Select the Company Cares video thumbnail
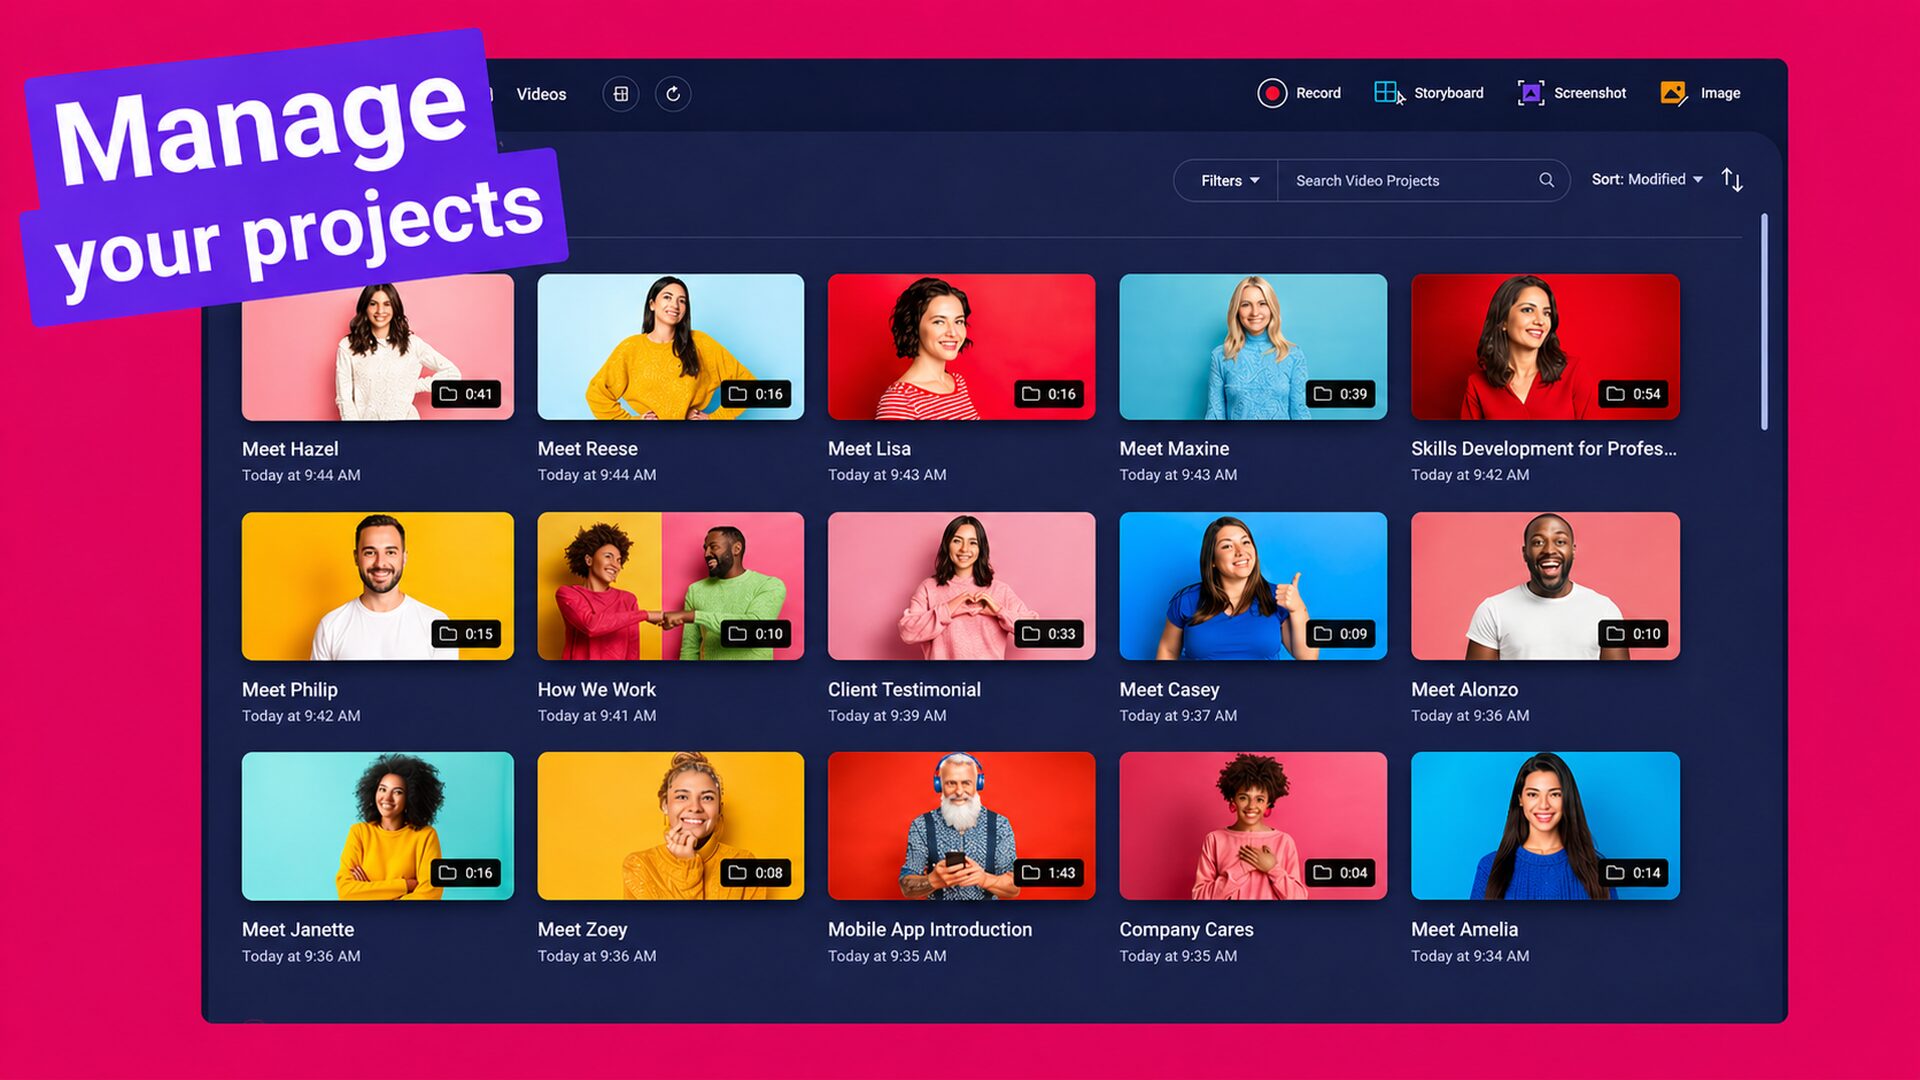1920x1080 pixels. (x=1252, y=826)
